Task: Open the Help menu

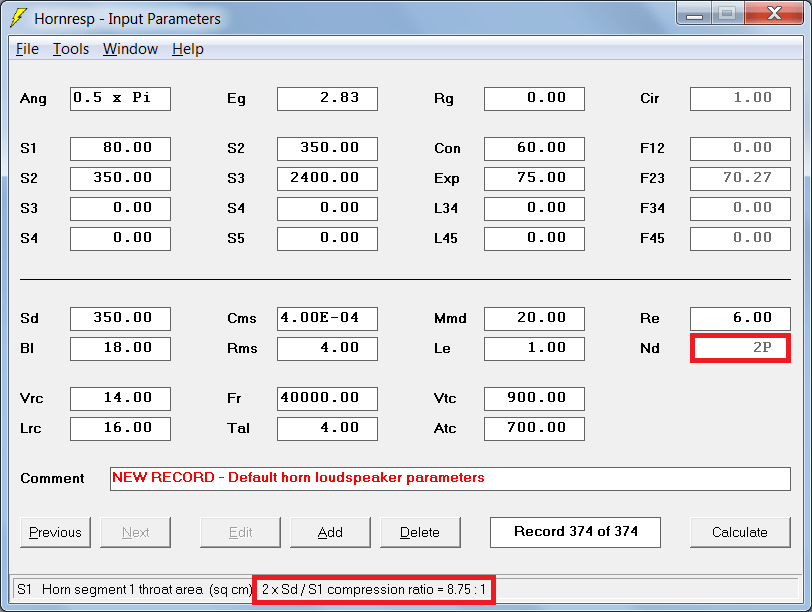Action: pyautogui.click(x=187, y=49)
